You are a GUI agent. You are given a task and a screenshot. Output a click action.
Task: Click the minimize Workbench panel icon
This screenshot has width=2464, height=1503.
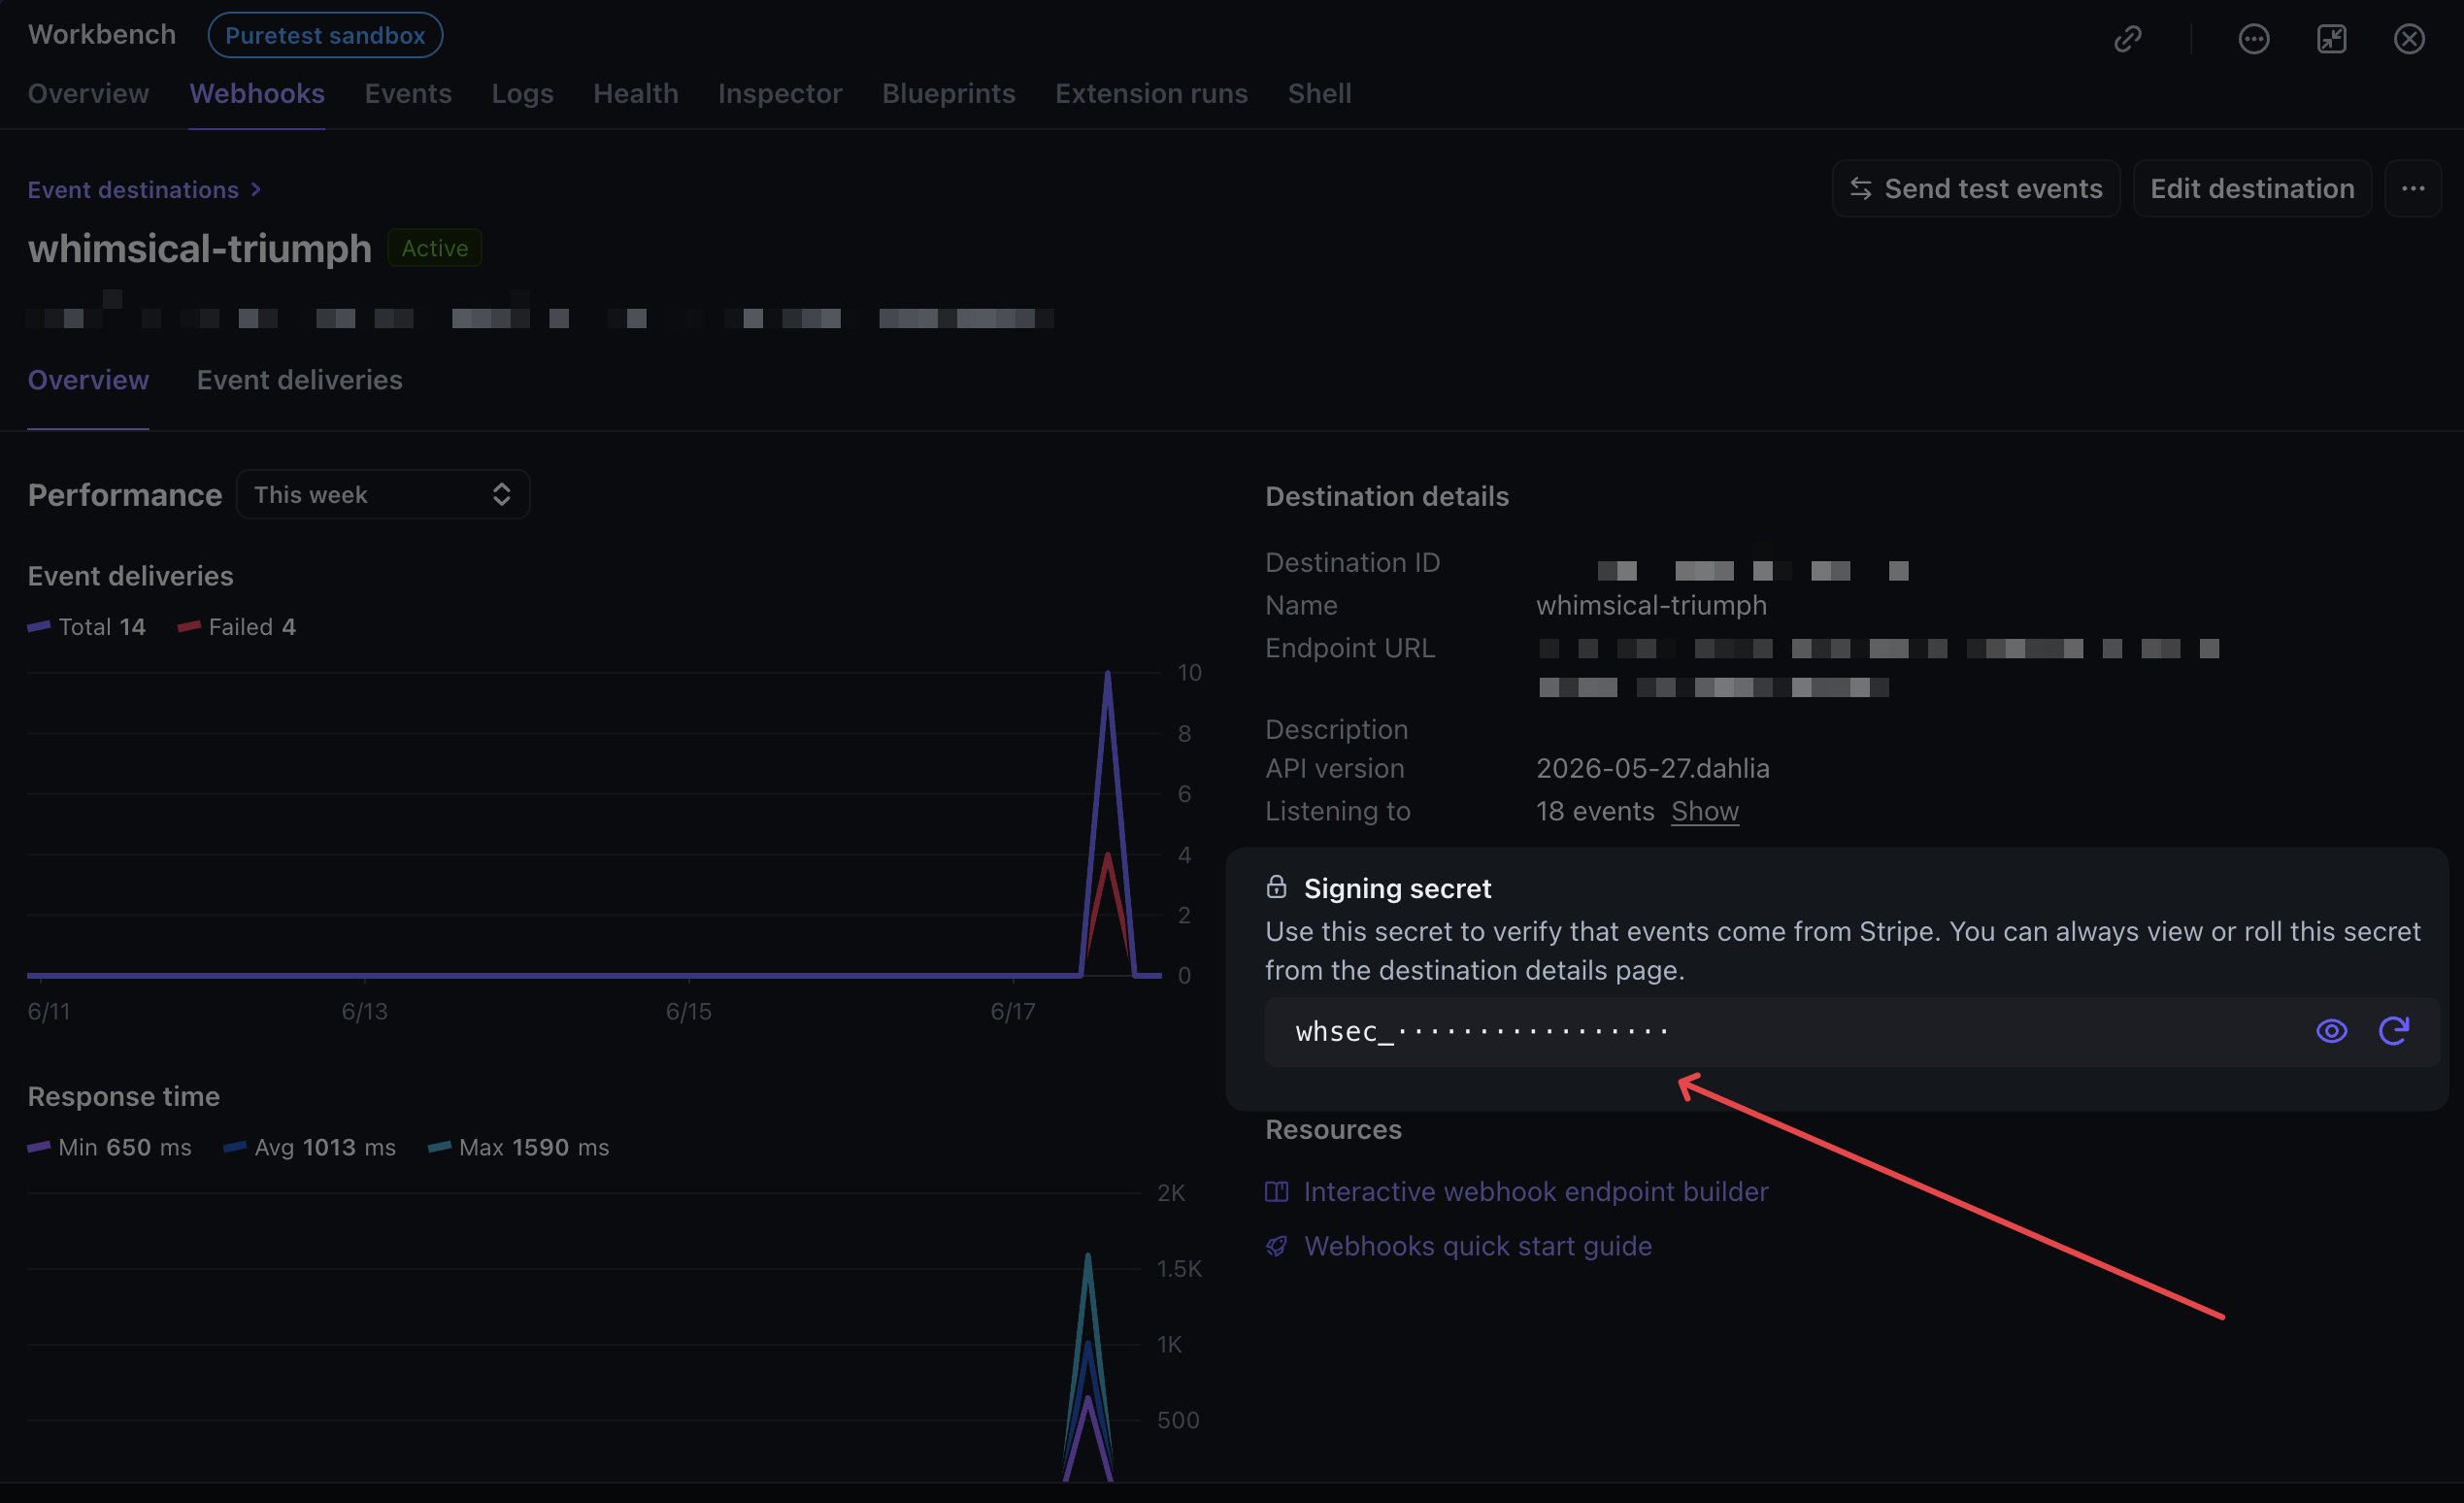[2331, 39]
